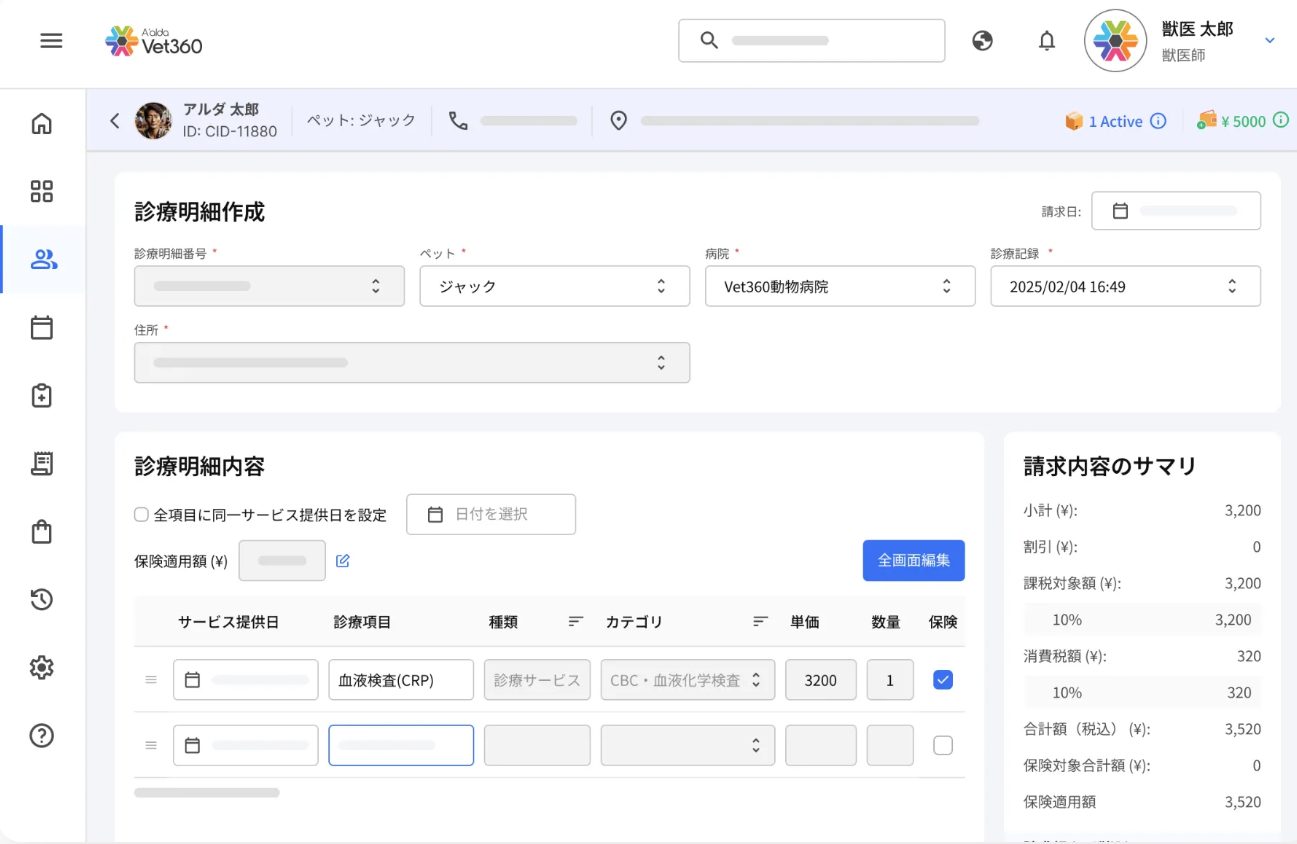Open the Home sidebar icon
1297x844 pixels.
click(x=42, y=124)
